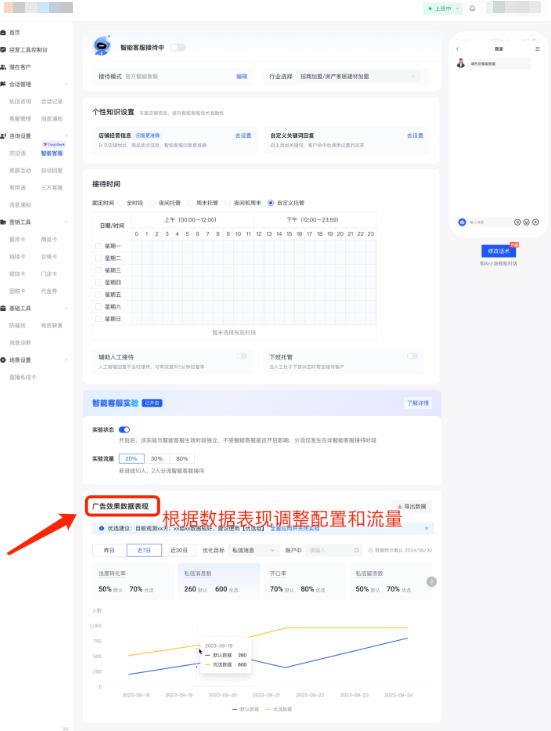Image resolution: width=551 pixels, height=731 pixels.
Task: Open the 行业选择 industry dropdown
Action: pyautogui.click(x=358, y=76)
